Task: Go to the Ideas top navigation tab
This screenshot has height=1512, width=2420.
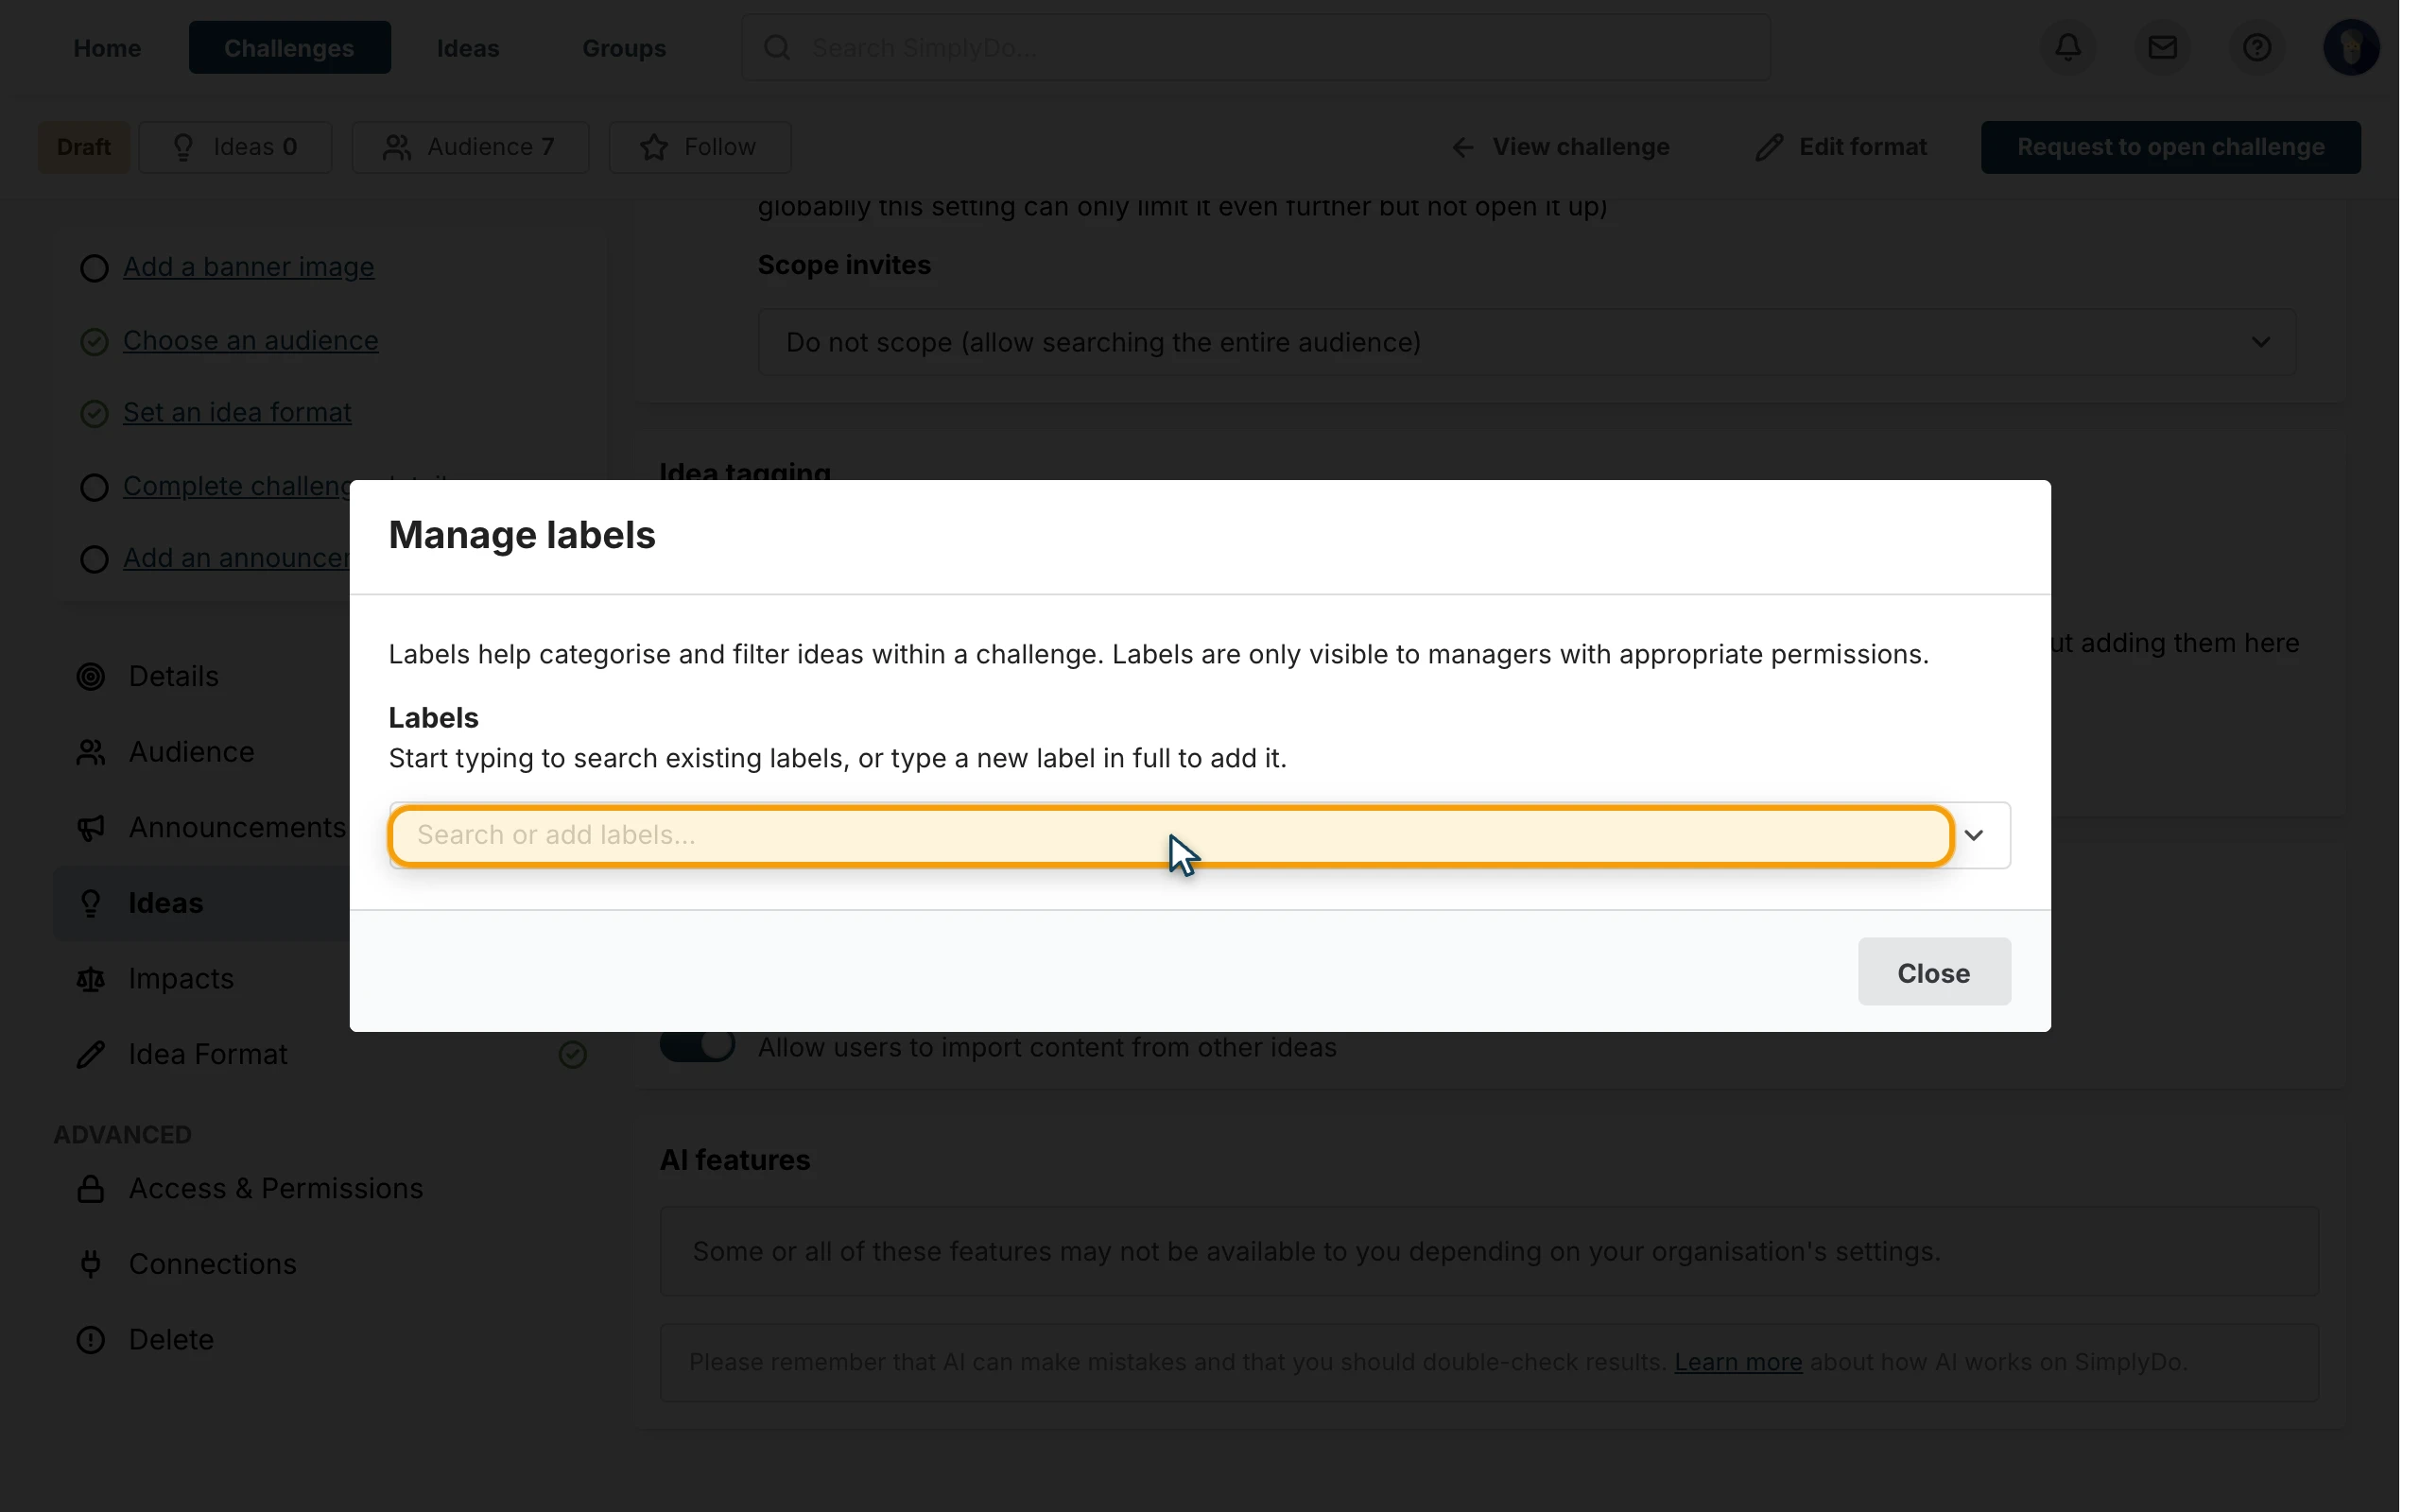Action: (x=468, y=48)
